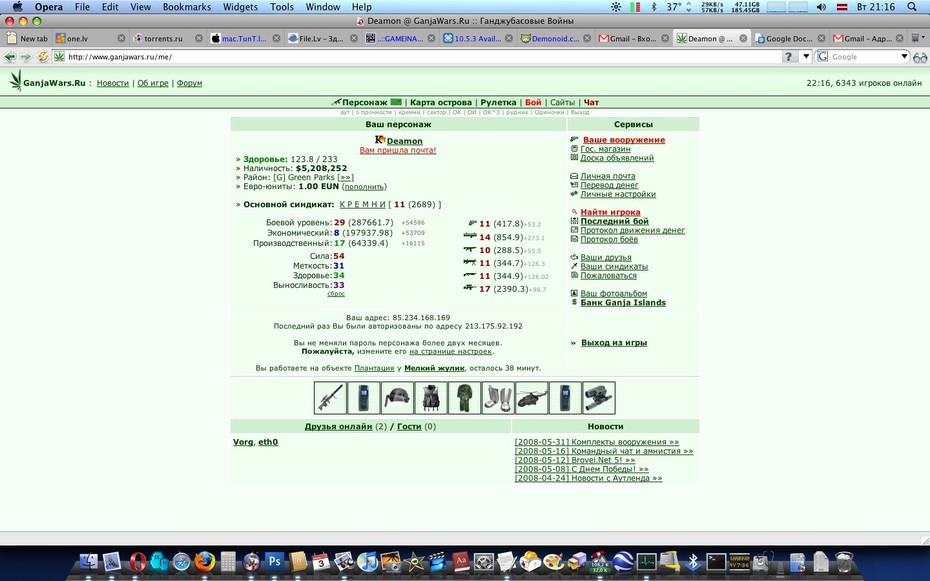Image resolution: width=930 pixels, height=581 pixels.
Task: Open the closed tabs trash dropdown
Action: (917, 39)
